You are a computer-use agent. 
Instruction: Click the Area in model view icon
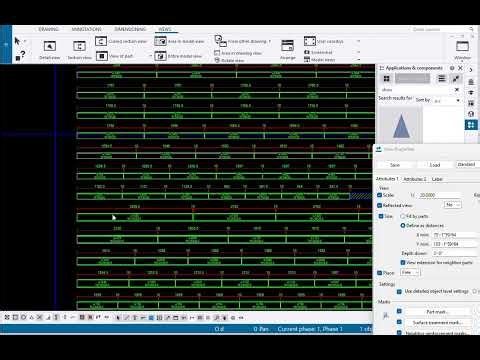pyautogui.click(x=160, y=41)
